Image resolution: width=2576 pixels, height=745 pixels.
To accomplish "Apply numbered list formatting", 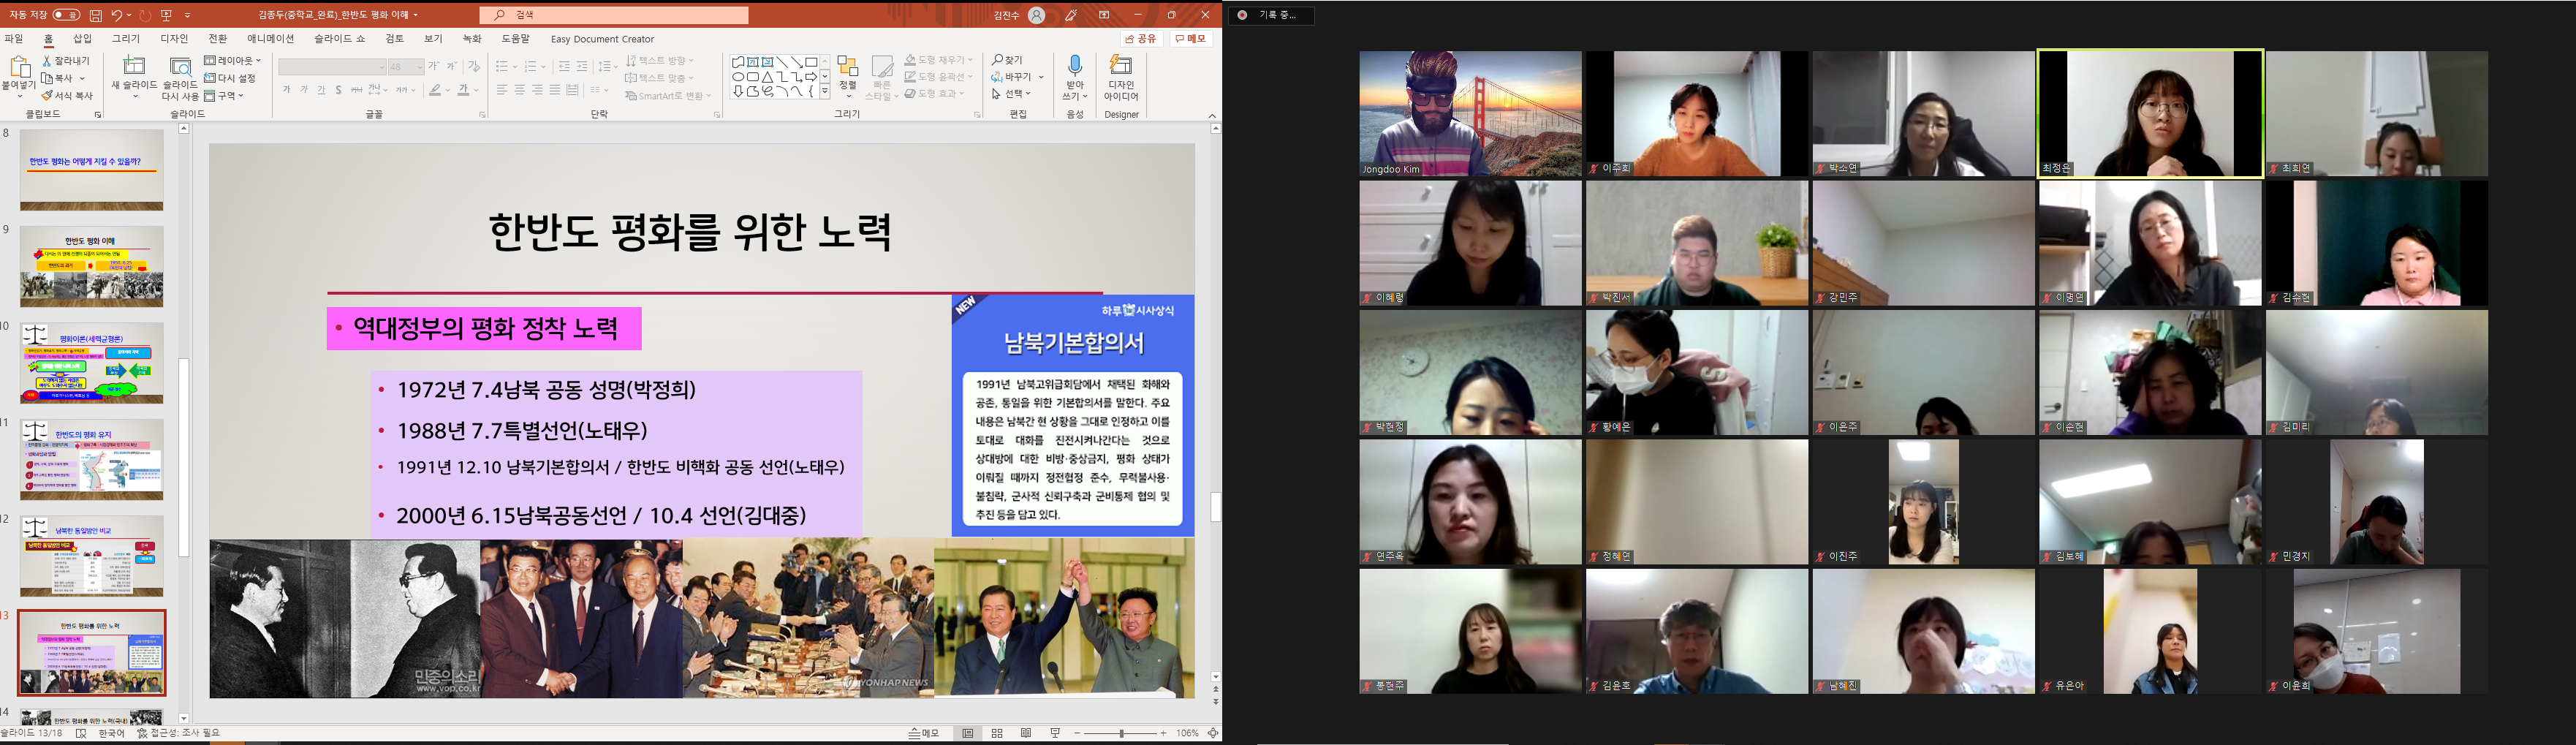I will (530, 66).
